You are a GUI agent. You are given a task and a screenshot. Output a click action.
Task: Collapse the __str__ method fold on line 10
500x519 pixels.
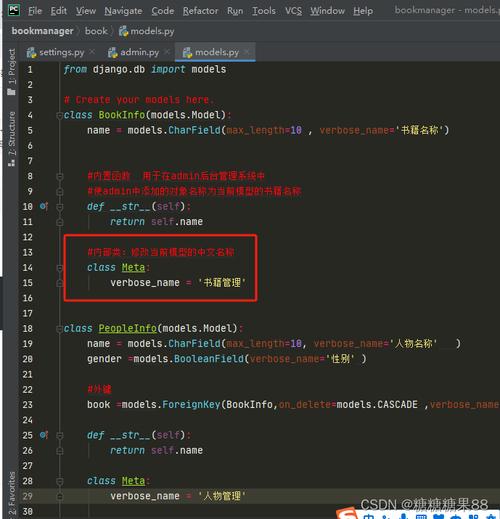(x=60, y=207)
